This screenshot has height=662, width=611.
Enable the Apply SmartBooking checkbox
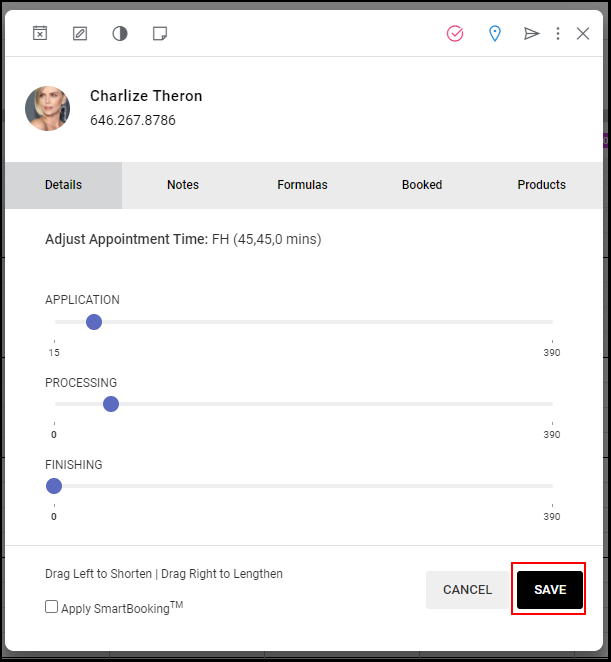[52, 607]
